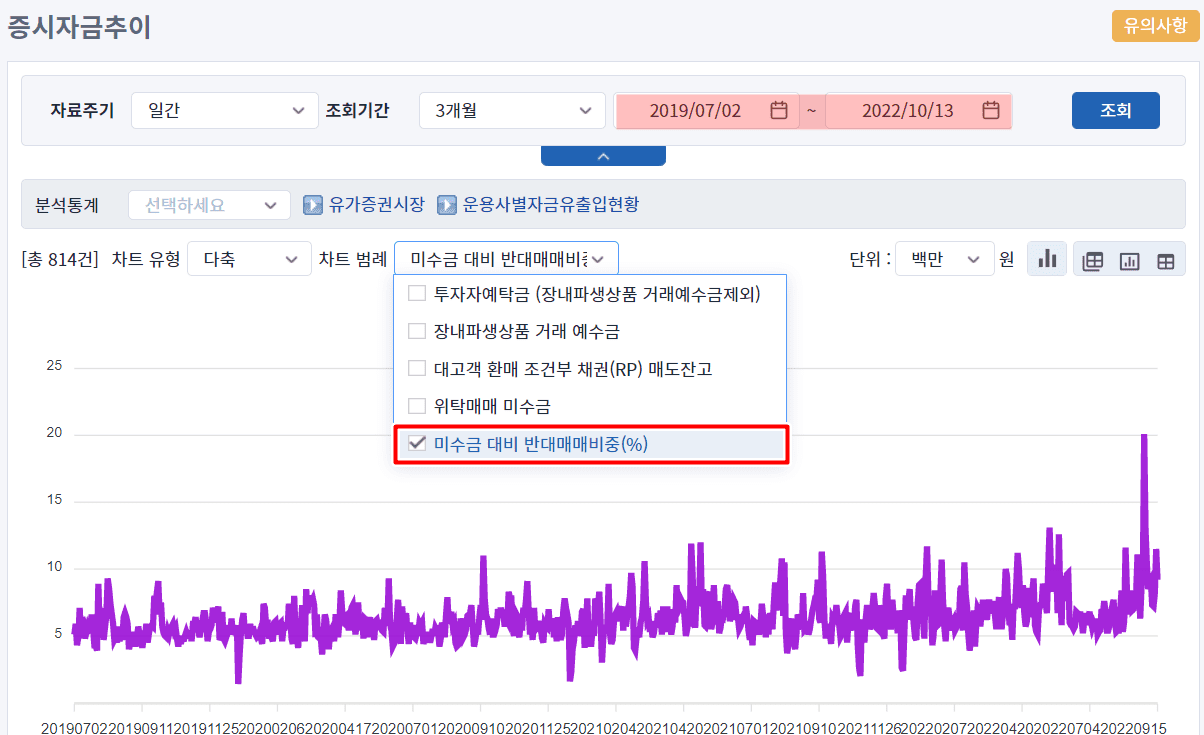Open the end date calendar picker icon
Screen dimensions: 1204x735
point(991,110)
